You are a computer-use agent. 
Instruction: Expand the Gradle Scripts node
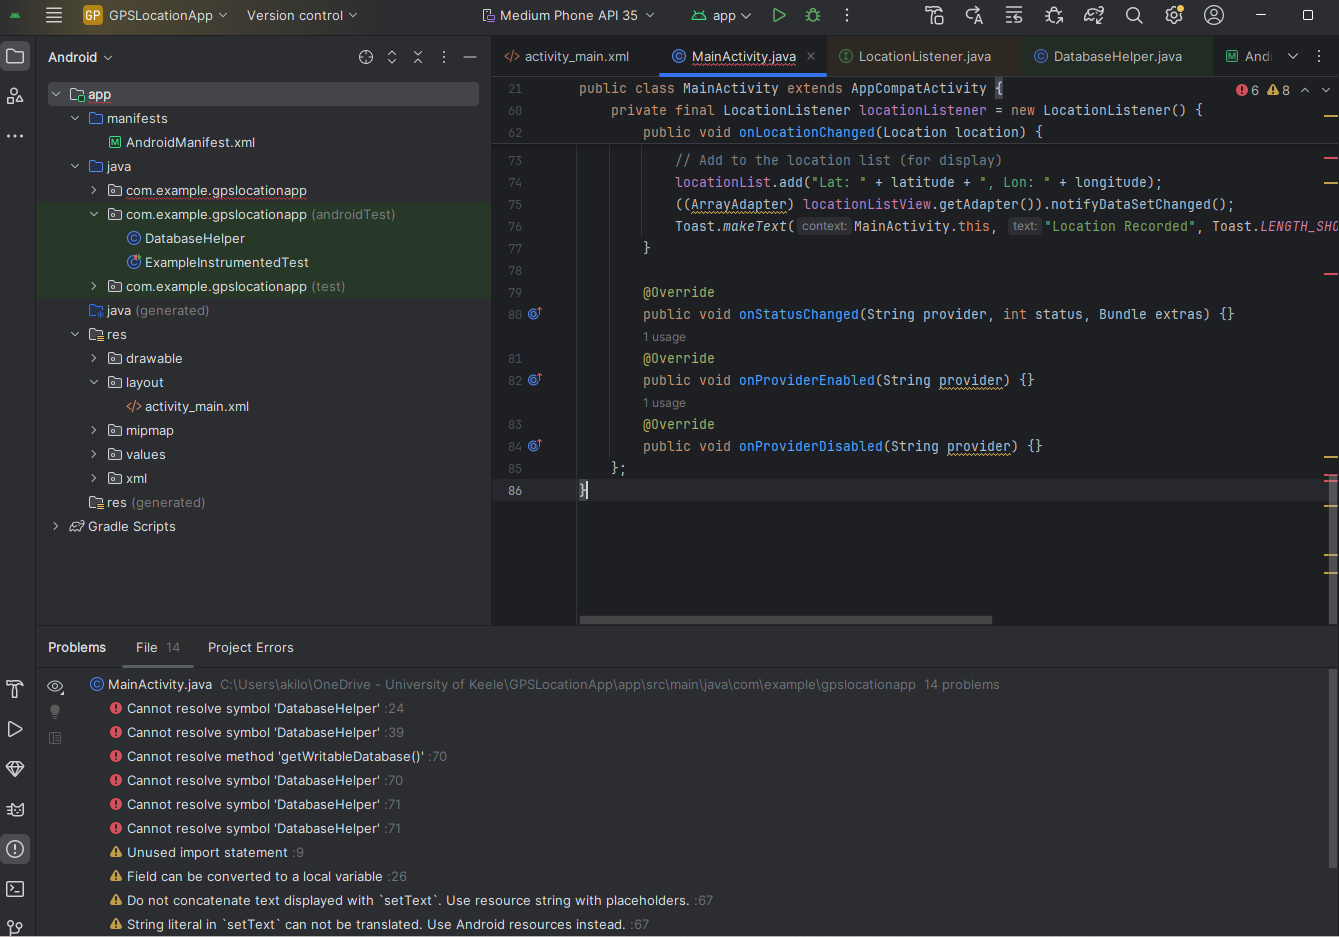pyautogui.click(x=55, y=526)
